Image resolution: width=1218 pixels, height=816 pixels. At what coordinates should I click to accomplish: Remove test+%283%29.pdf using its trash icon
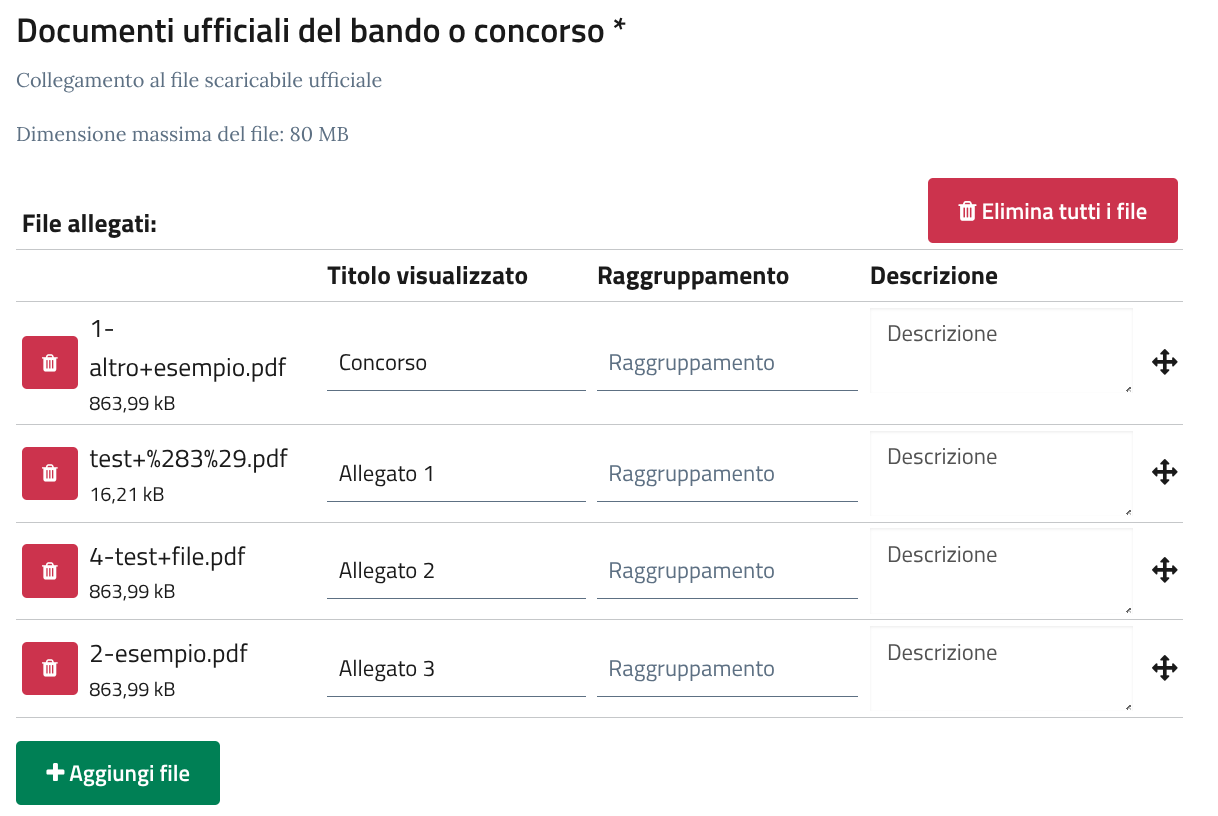point(50,473)
